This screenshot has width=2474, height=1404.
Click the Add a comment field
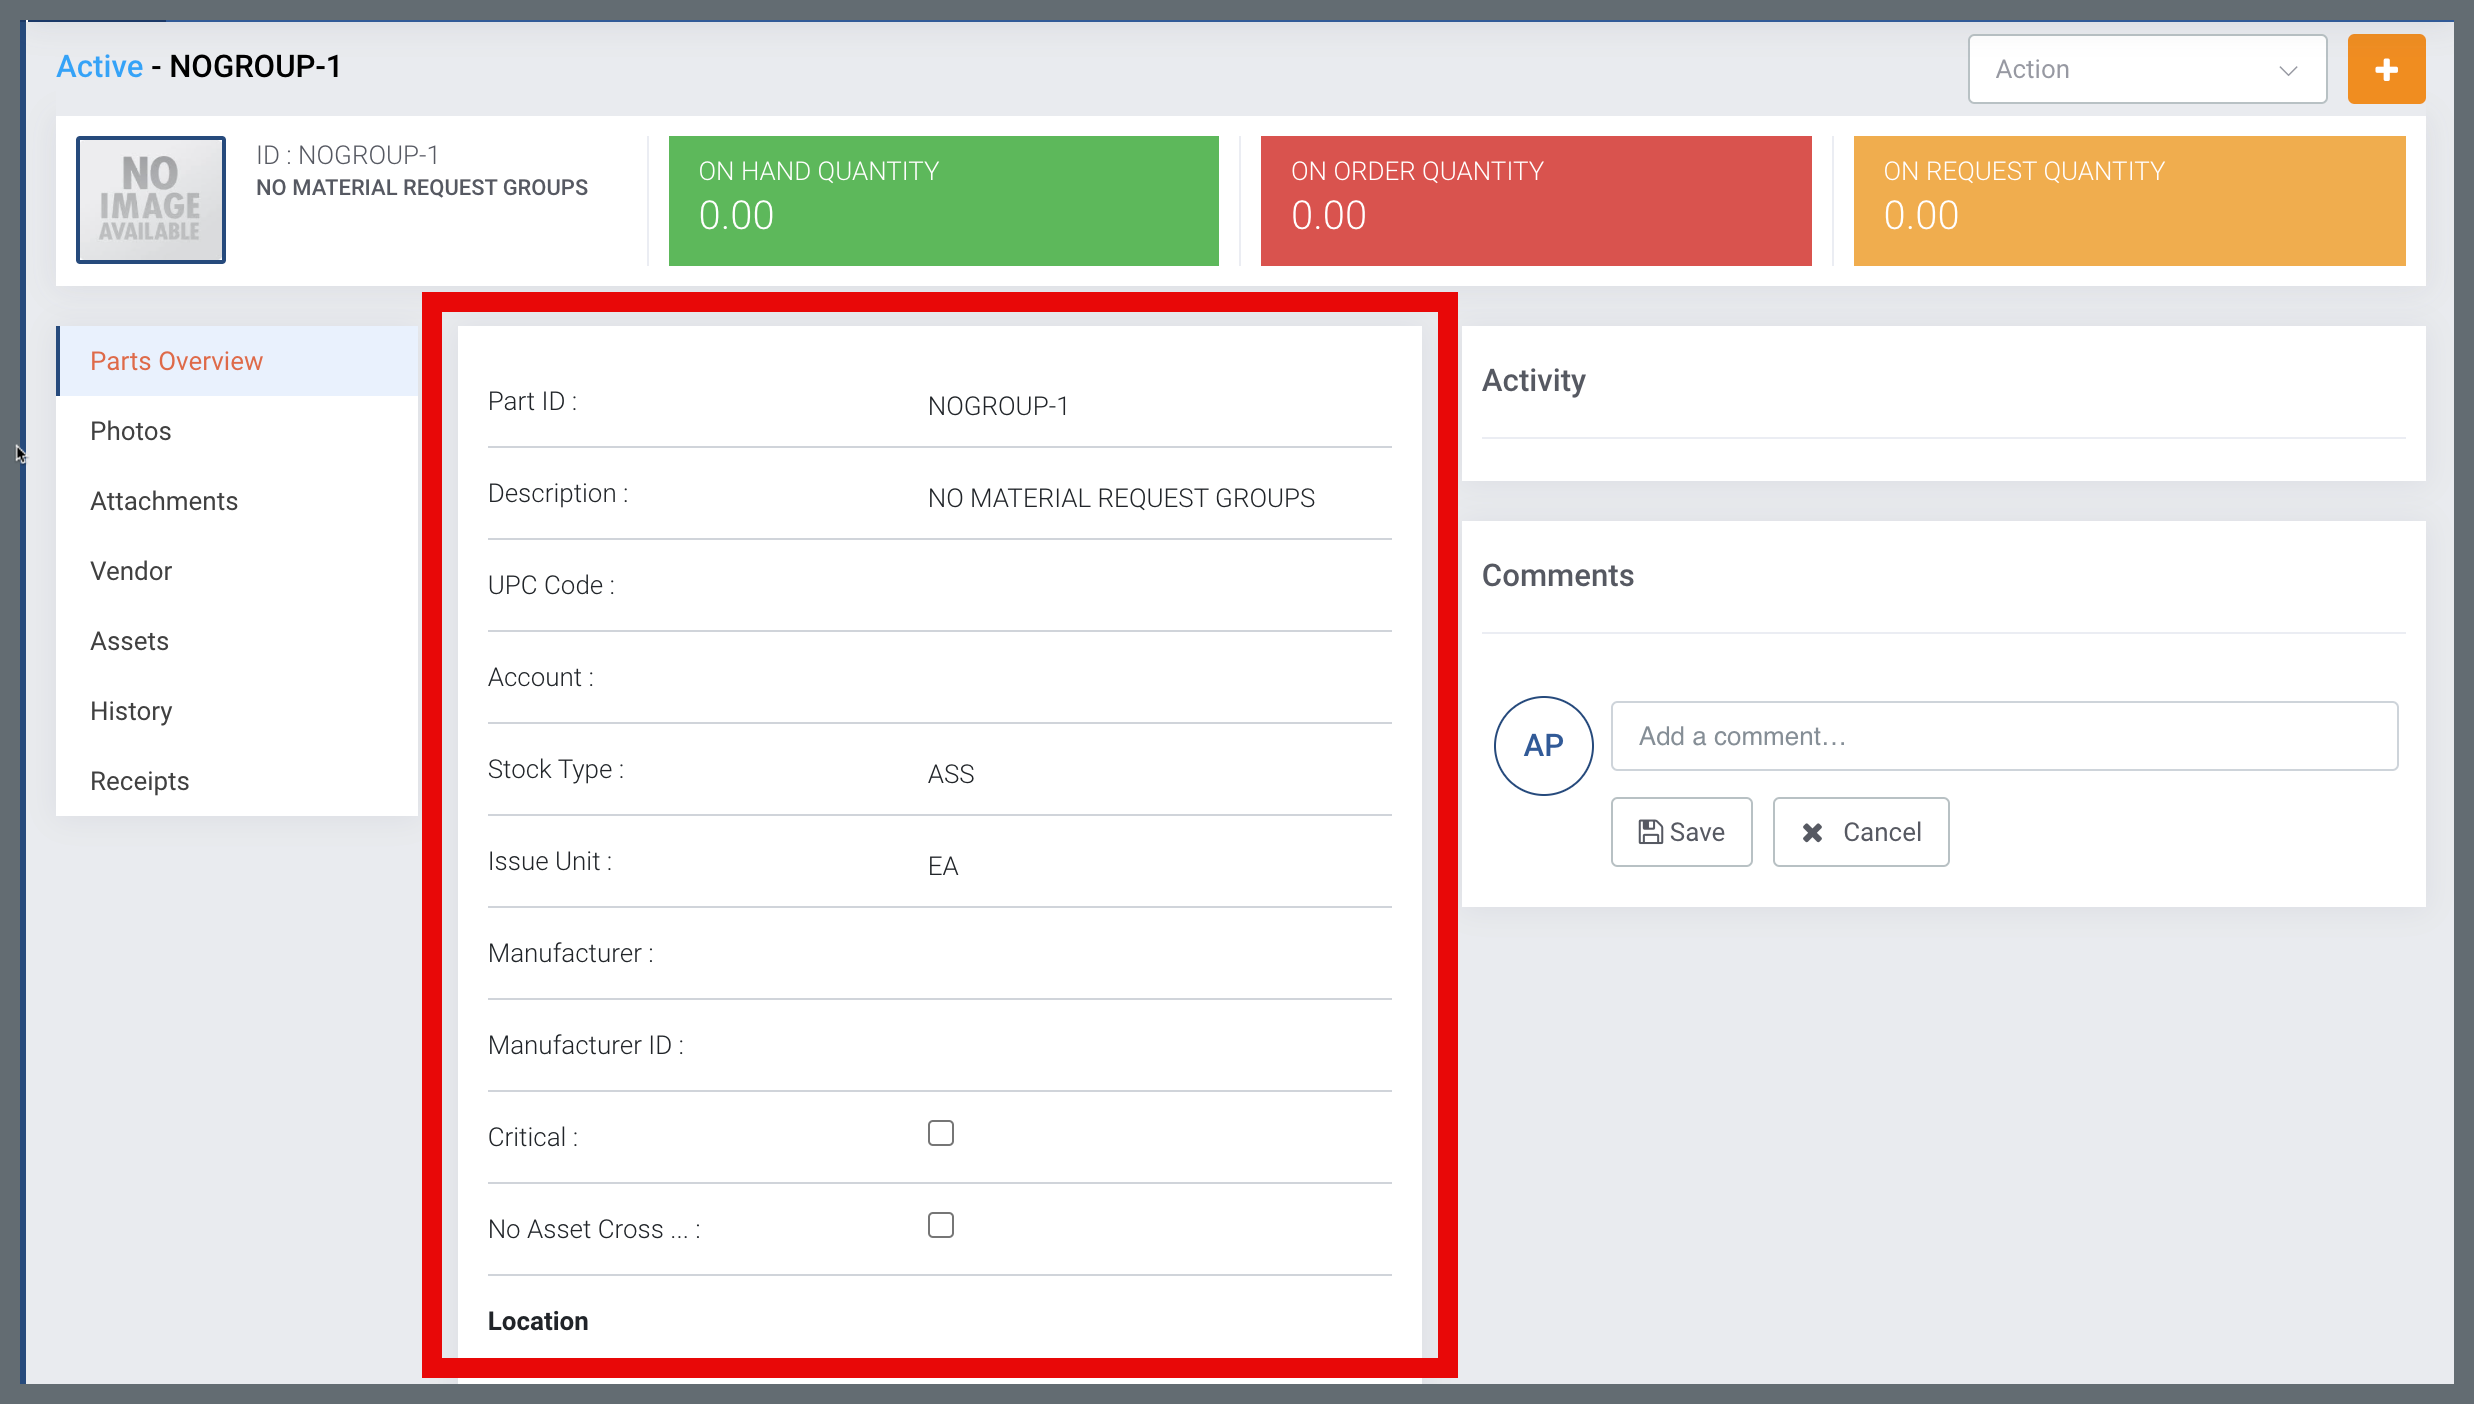click(x=2004, y=736)
